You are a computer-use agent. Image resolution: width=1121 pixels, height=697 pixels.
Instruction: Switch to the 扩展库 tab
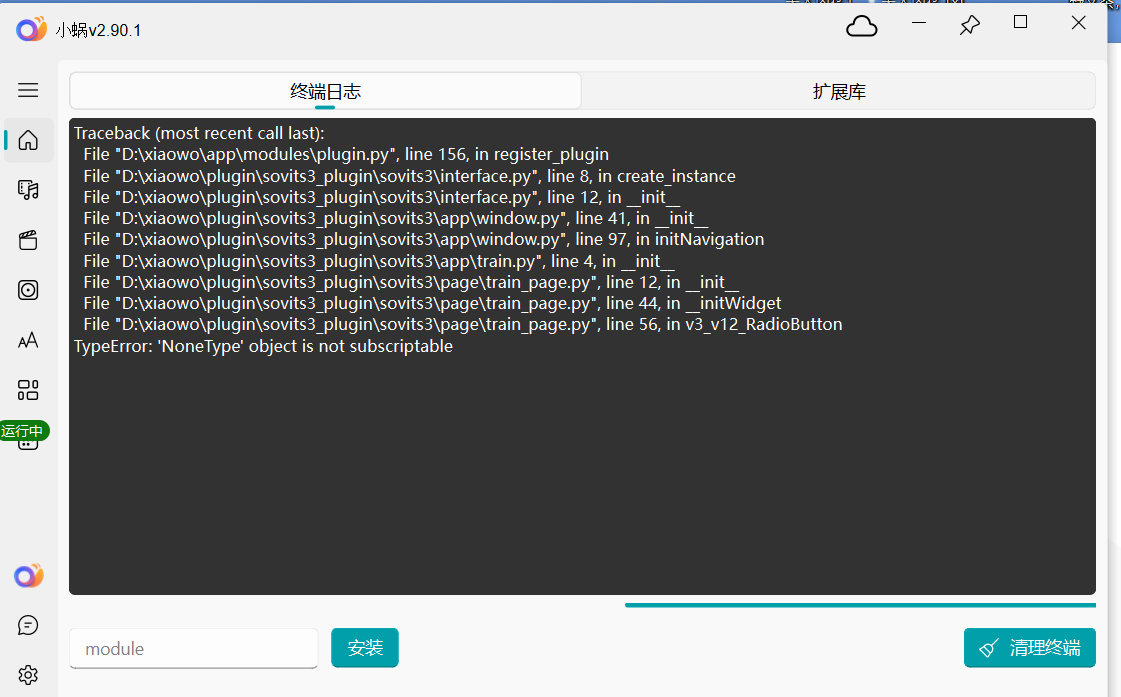tap(839, 91)
